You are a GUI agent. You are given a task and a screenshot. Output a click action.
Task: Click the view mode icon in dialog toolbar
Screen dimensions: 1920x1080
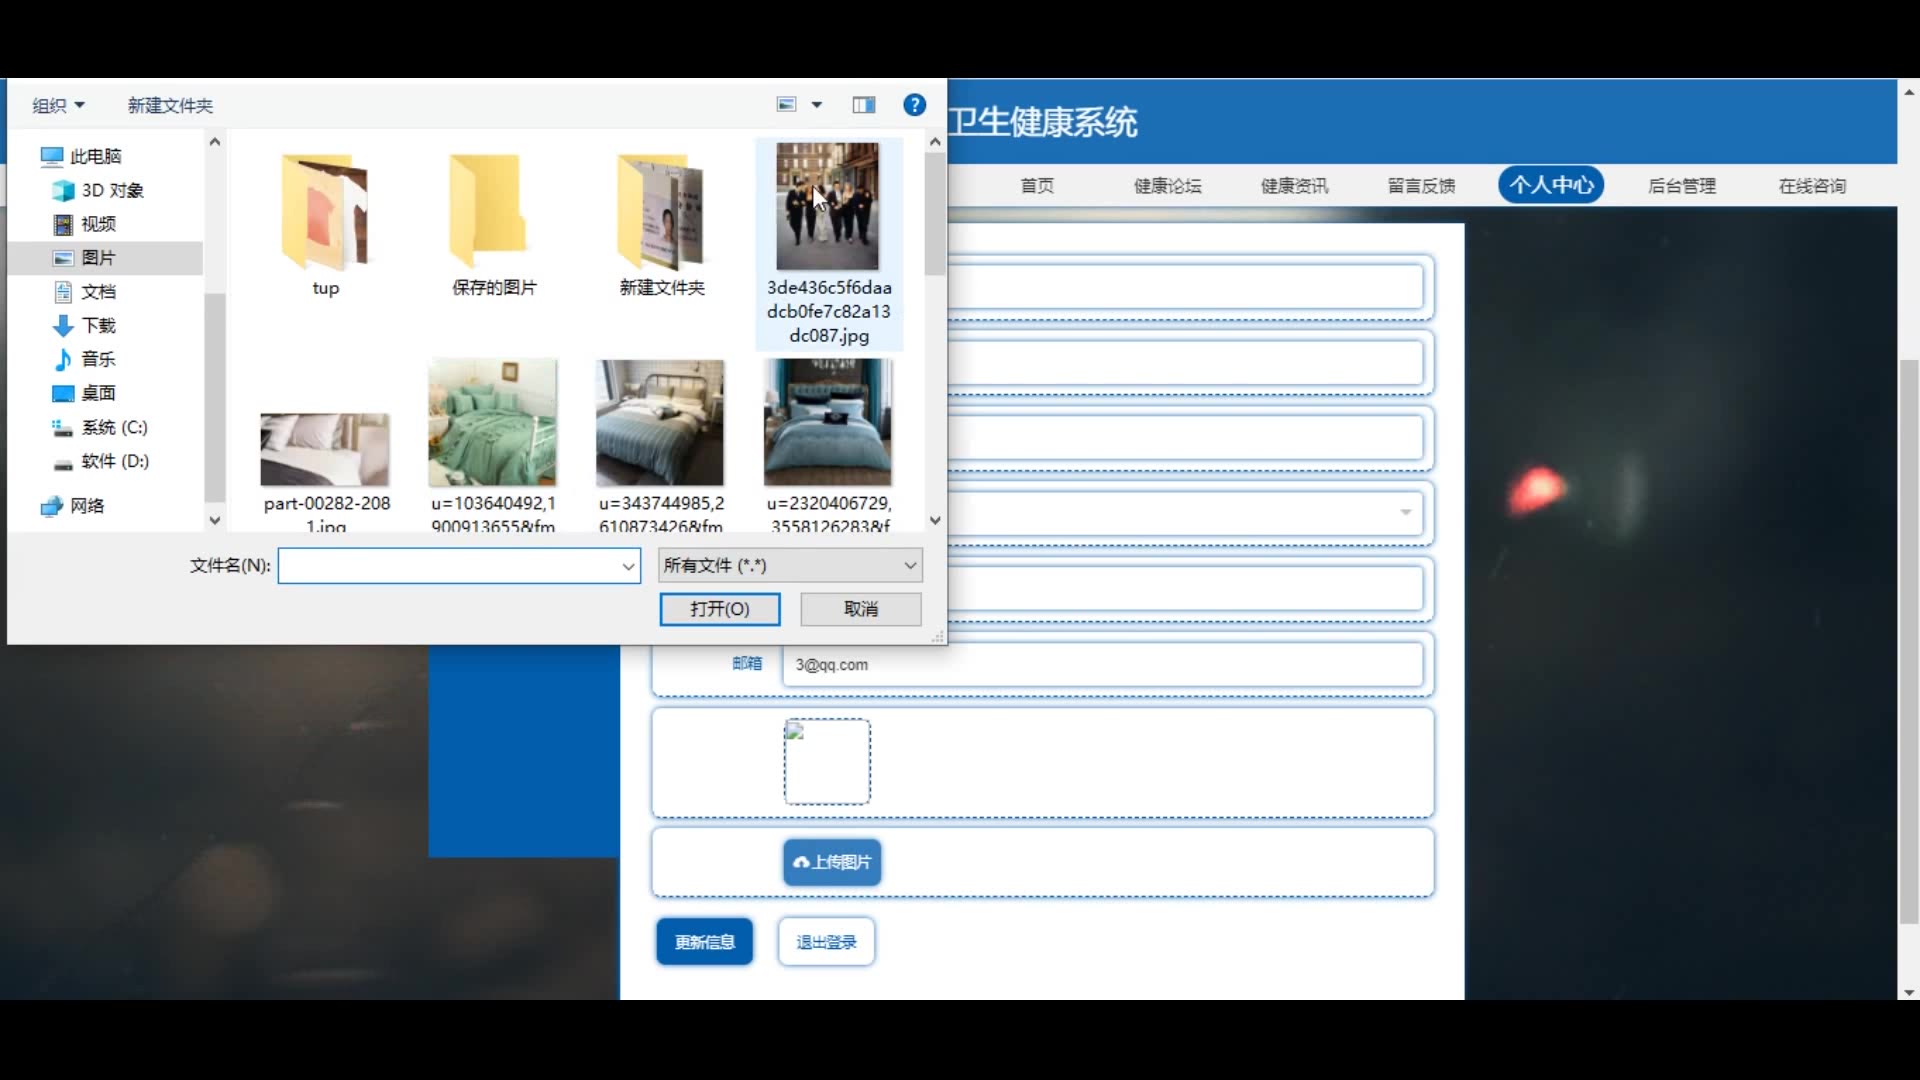pyautogui.click(x=787, y=105)
